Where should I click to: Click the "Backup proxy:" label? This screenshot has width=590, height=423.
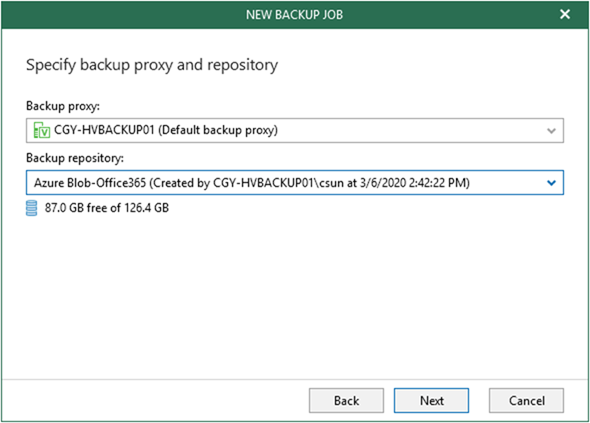tap(63, 106)
